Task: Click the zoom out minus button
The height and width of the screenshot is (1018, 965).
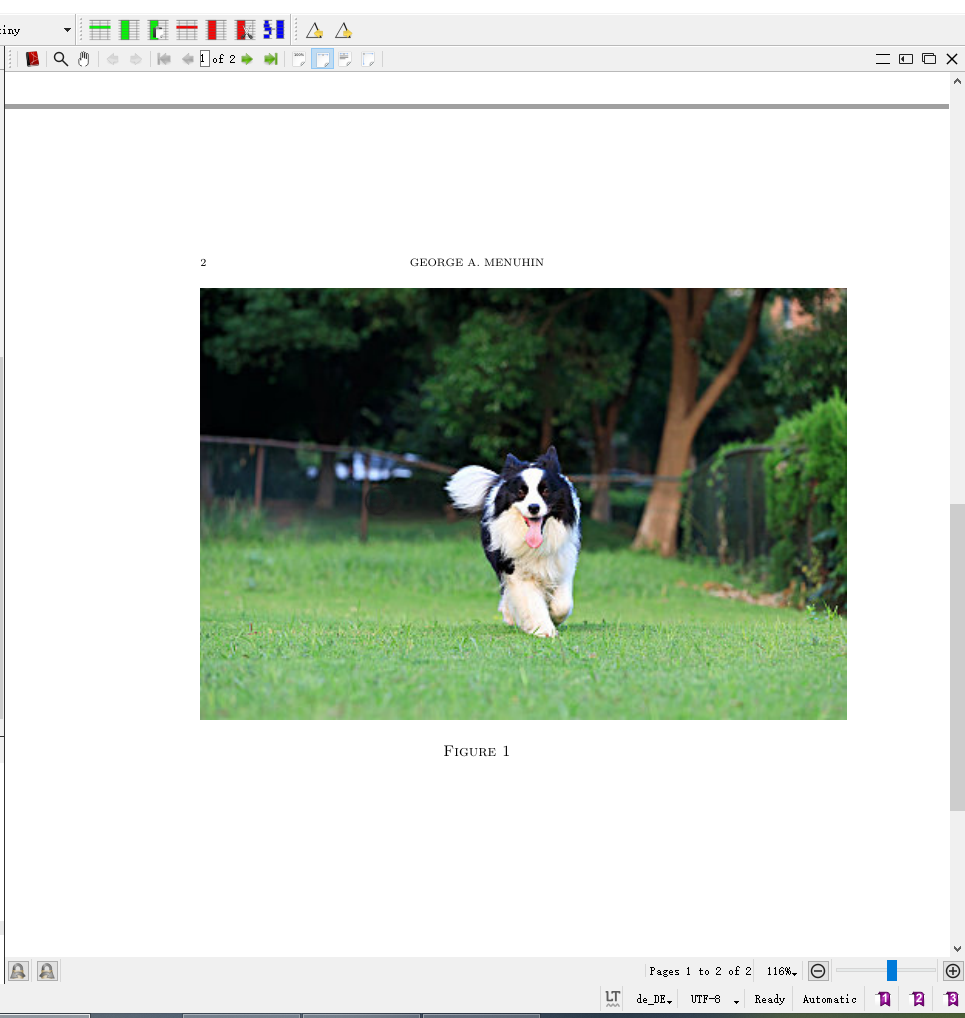Action: tap(818, 971)
